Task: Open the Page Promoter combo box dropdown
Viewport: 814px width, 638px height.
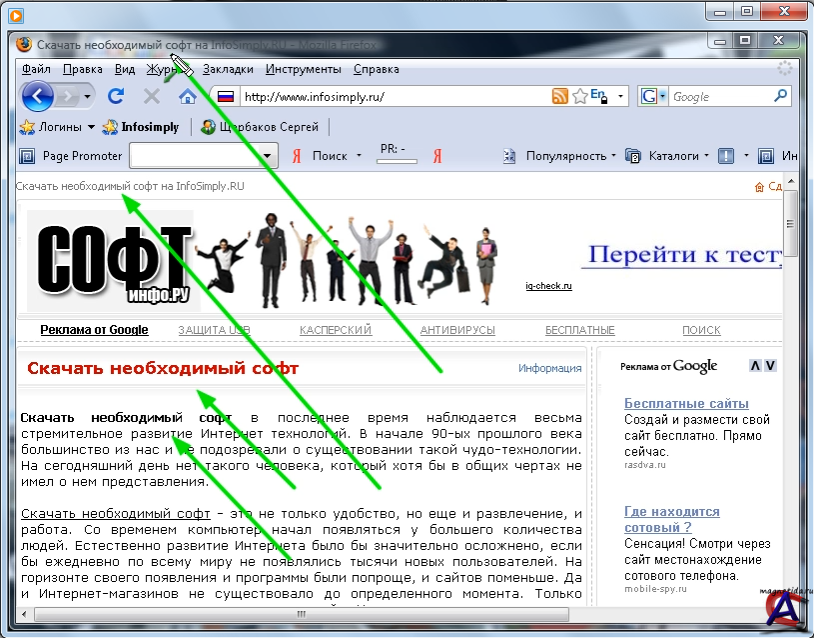Action: point(268,156)
